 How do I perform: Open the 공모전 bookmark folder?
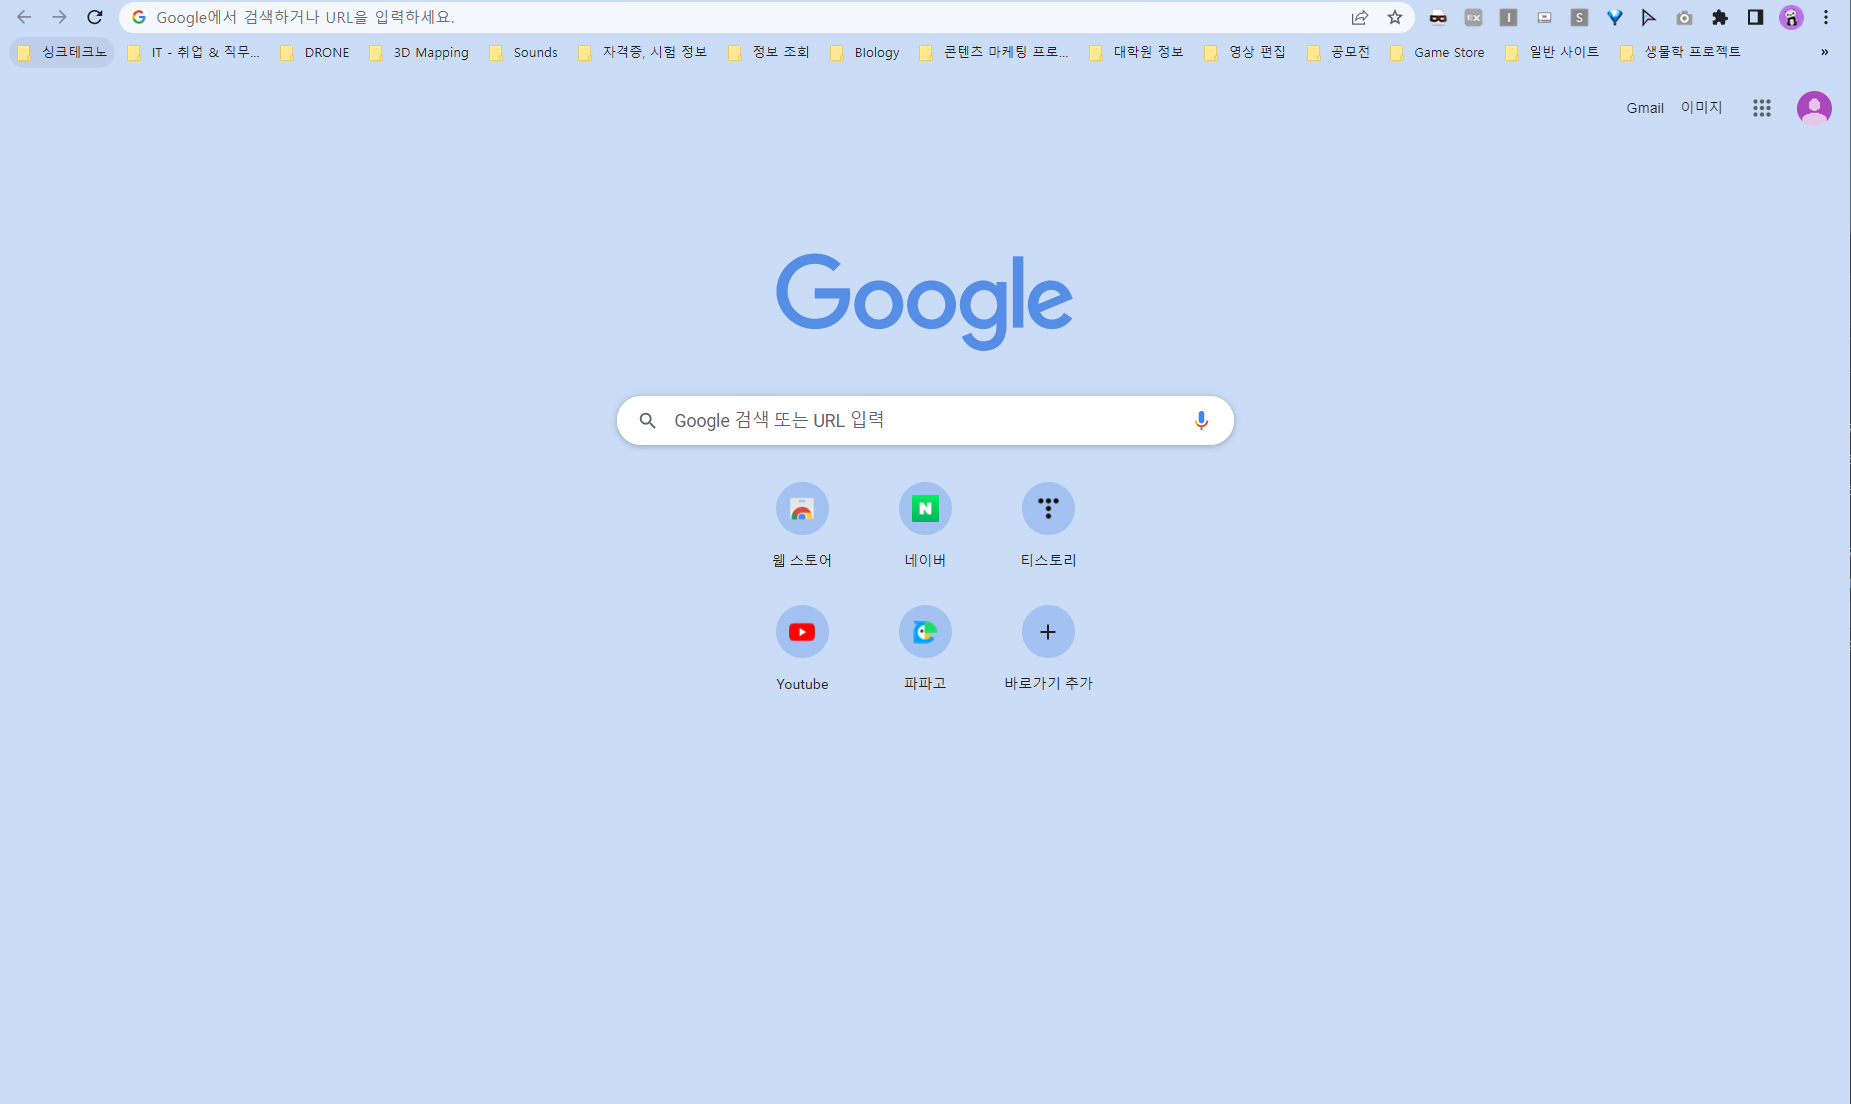click(1339, 52)
